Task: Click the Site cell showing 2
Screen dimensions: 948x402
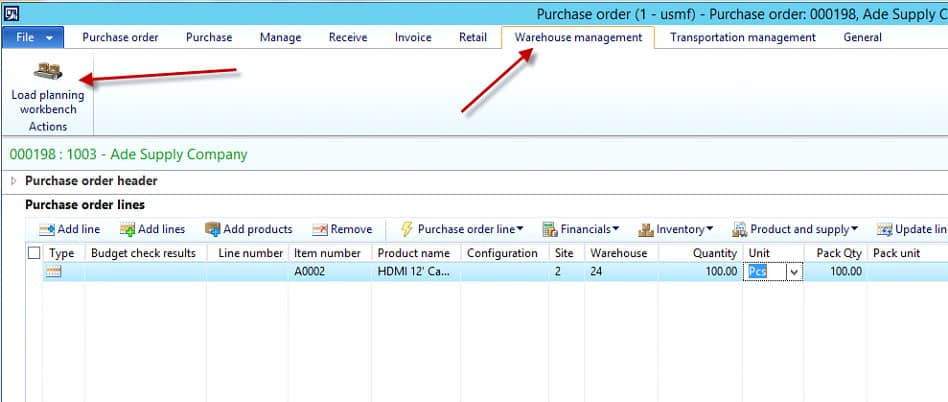Action: pyautogui.click(x=567, y=272)
